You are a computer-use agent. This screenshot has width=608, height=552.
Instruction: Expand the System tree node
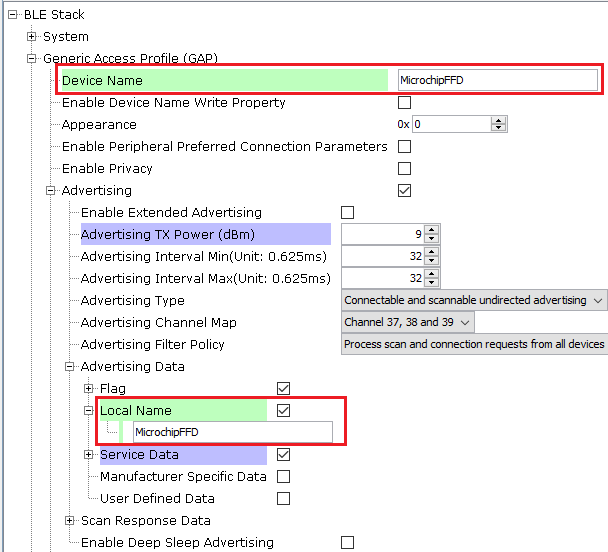[31, 36]
